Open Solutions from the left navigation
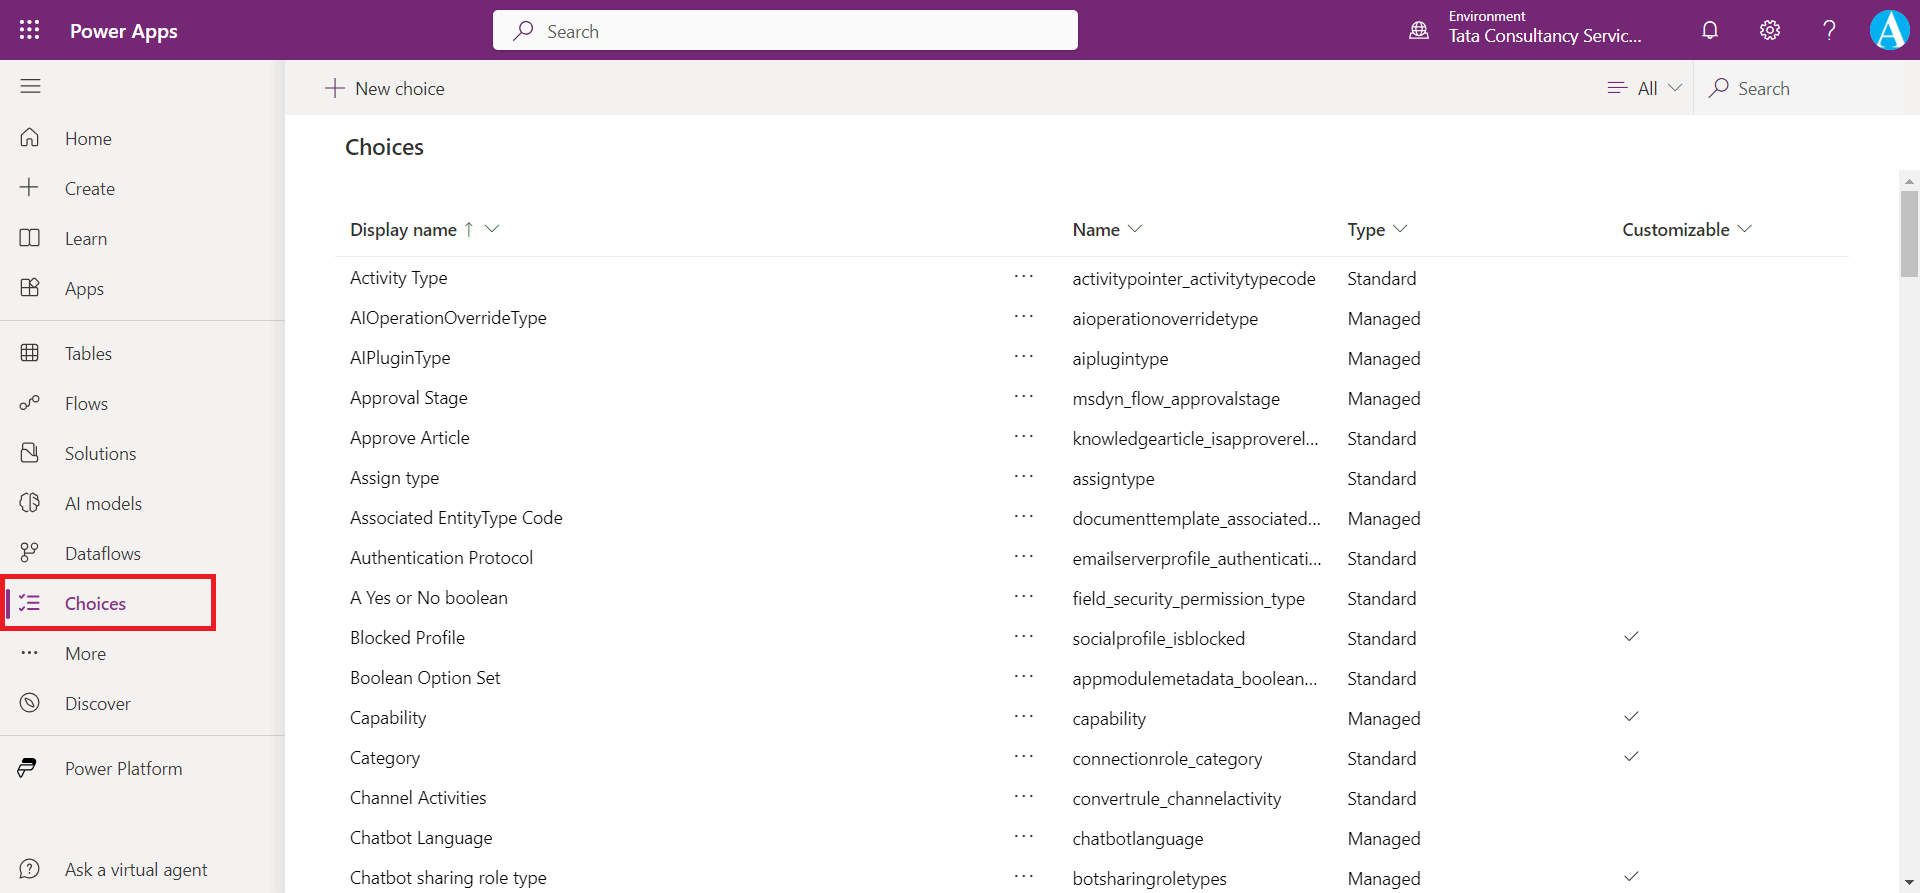This screenshot has width=1920, height=893. pyautogui.click(x=100, y=453)
